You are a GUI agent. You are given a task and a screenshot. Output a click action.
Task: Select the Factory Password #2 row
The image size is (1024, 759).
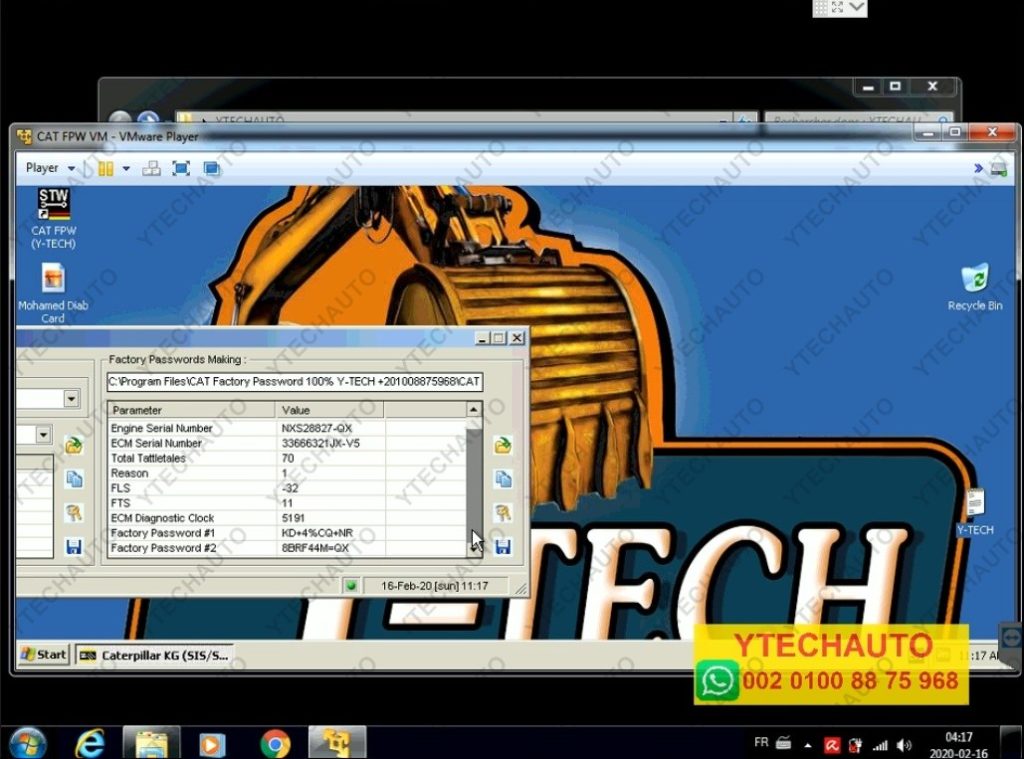point(287,548)
